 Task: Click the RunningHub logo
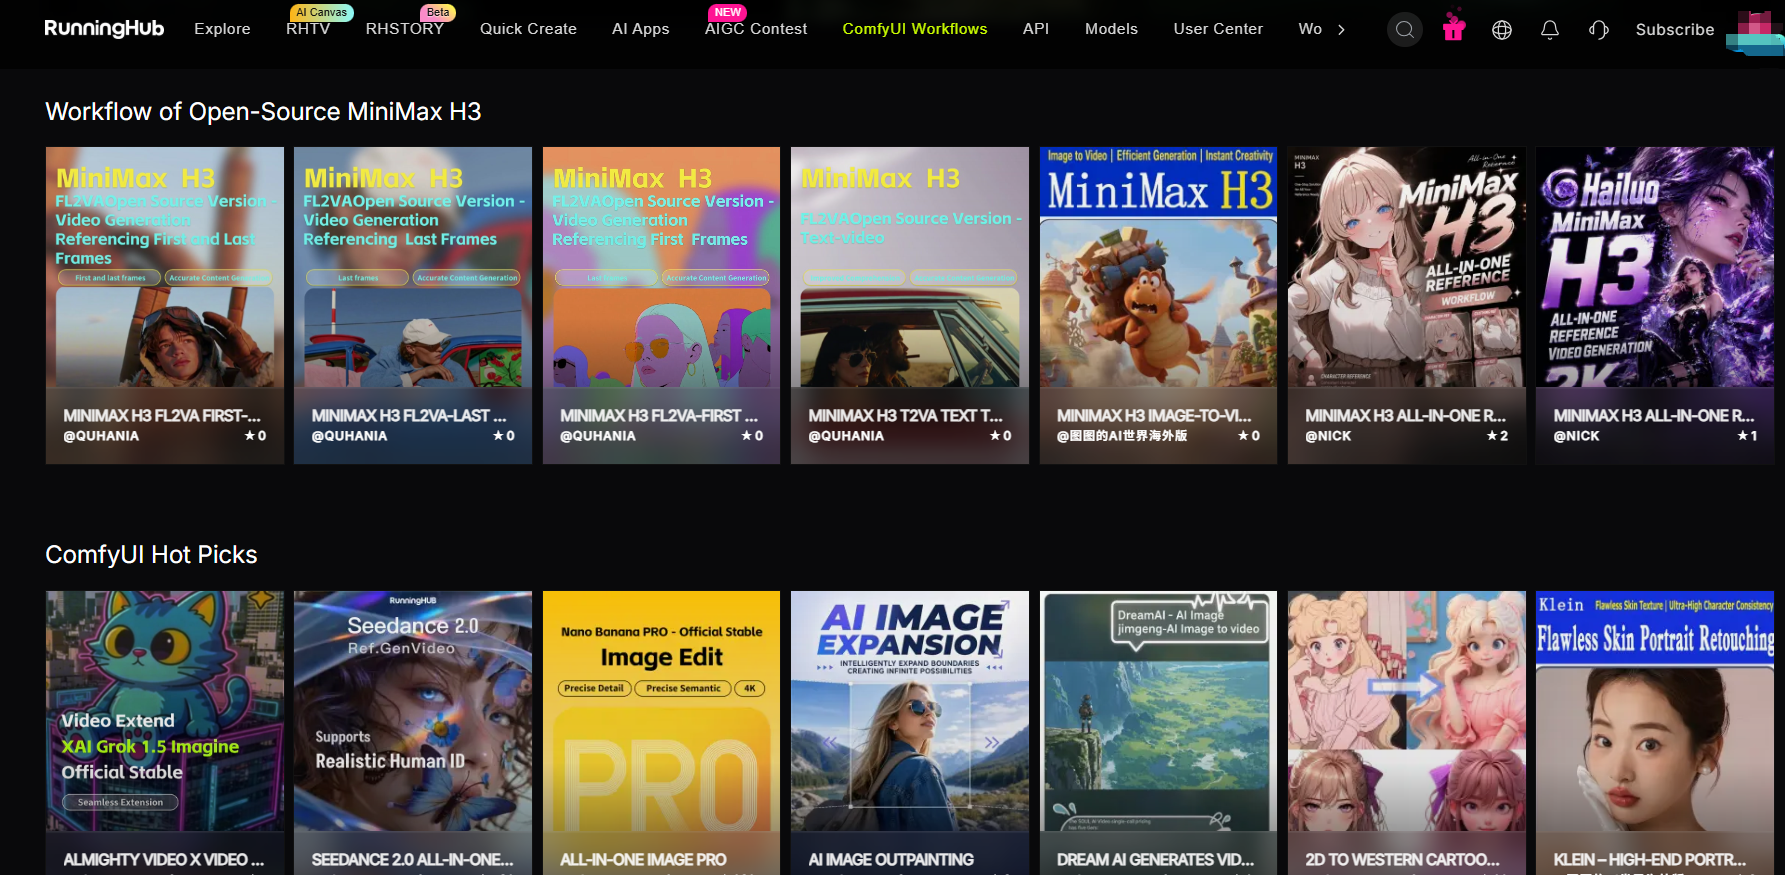coord(104,28)
